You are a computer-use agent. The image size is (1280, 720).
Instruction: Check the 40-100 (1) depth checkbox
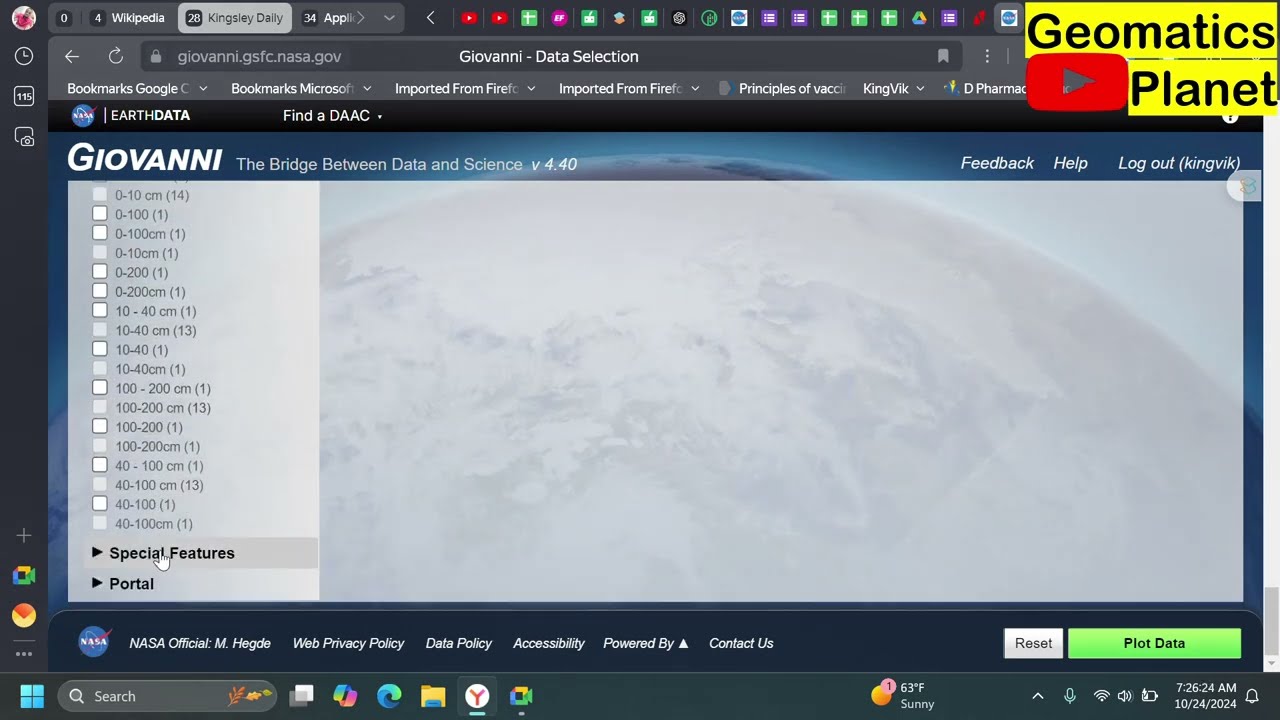pyautogui.click(x=100, y=503)
